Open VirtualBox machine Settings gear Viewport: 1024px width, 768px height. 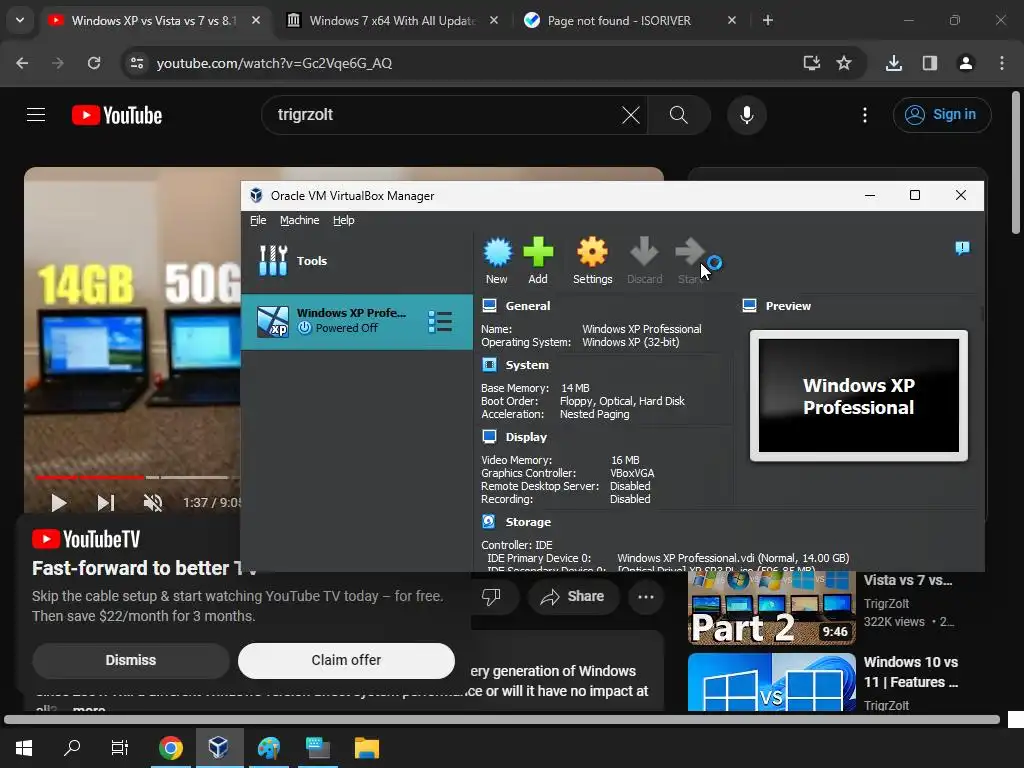[592, 261]
